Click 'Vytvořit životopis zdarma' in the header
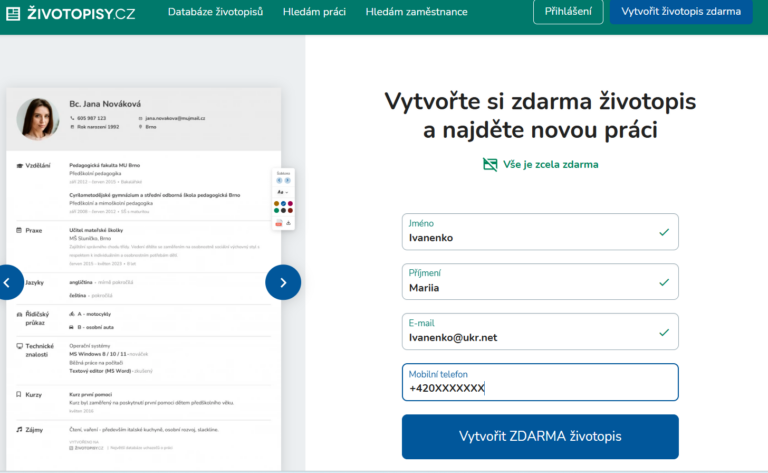This screenshot has width=768, height=473. [x=680, y=12]
